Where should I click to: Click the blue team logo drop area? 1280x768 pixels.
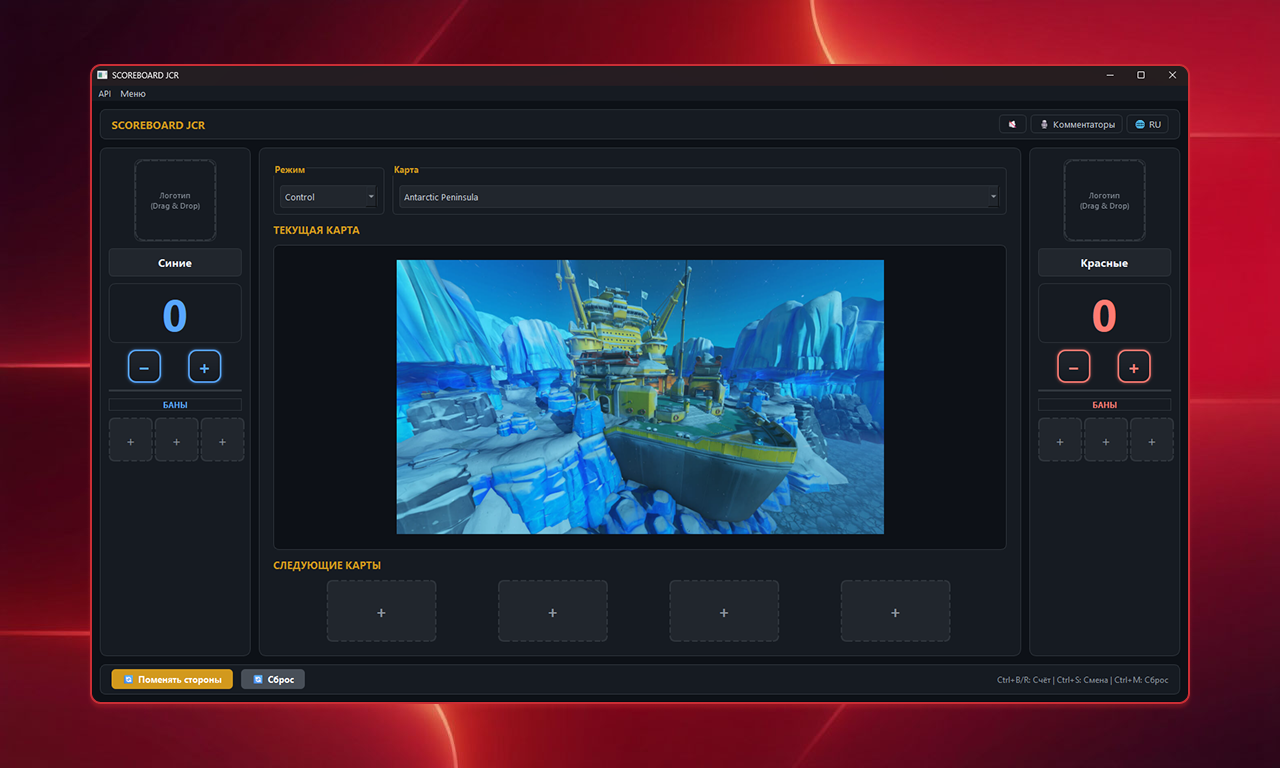tap(175, 200)
